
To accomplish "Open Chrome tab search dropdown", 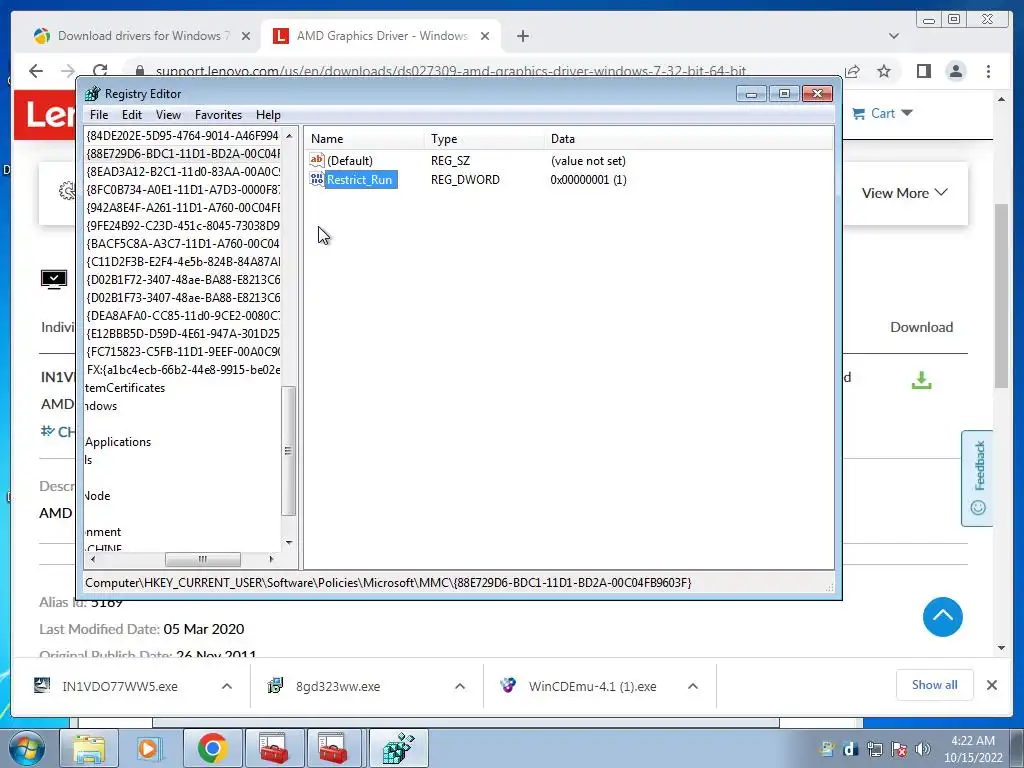I will tap(893, 36).
